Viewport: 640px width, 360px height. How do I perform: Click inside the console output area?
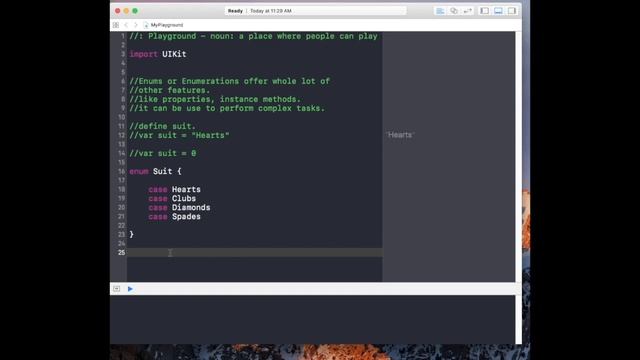pyautogui.click(x=312, y=319)
